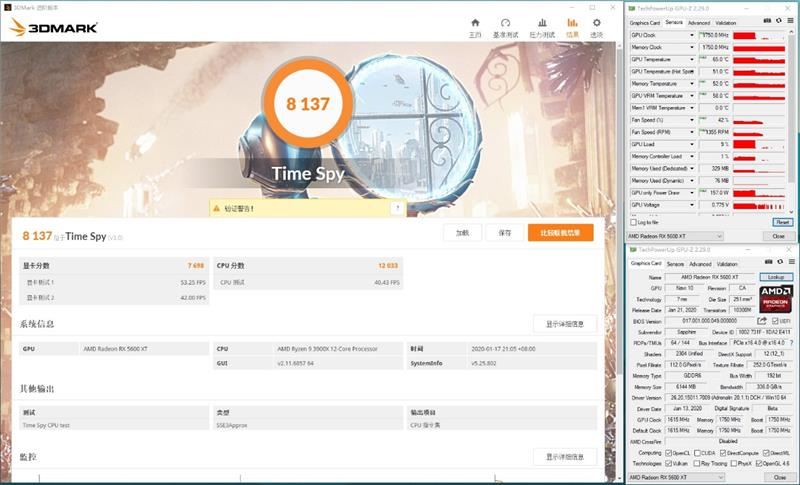The width and height of the screenshot is (800, 485).
Task: Toggle the DirectCompute checkbox
Action: click(723, 453)
